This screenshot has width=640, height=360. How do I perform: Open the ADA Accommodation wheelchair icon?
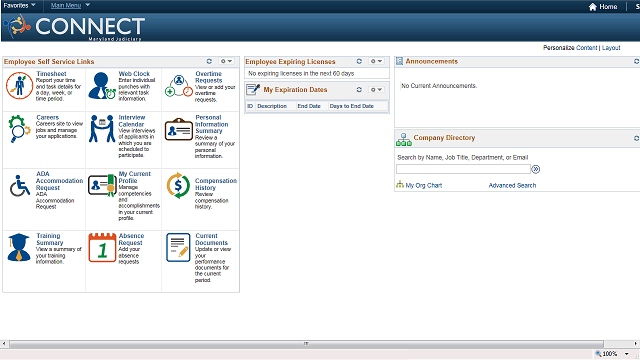tap(20, 186)
